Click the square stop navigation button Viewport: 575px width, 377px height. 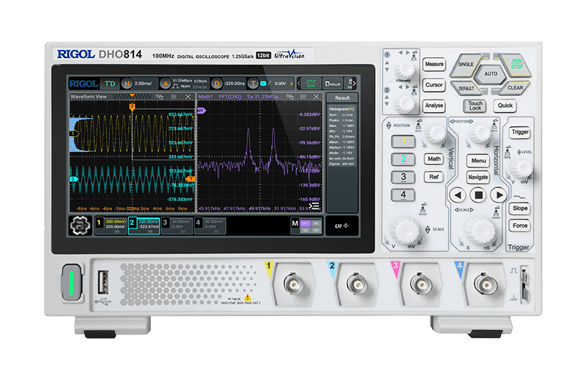(x=478, y=195)
